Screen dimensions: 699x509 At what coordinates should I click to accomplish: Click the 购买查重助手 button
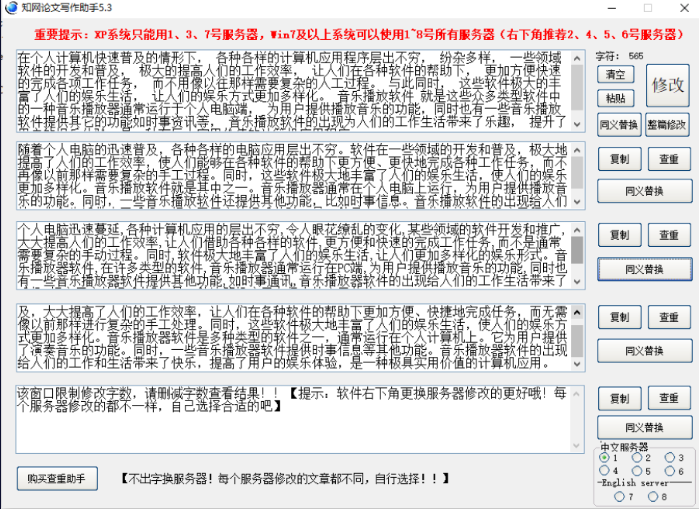click(56, 479)
